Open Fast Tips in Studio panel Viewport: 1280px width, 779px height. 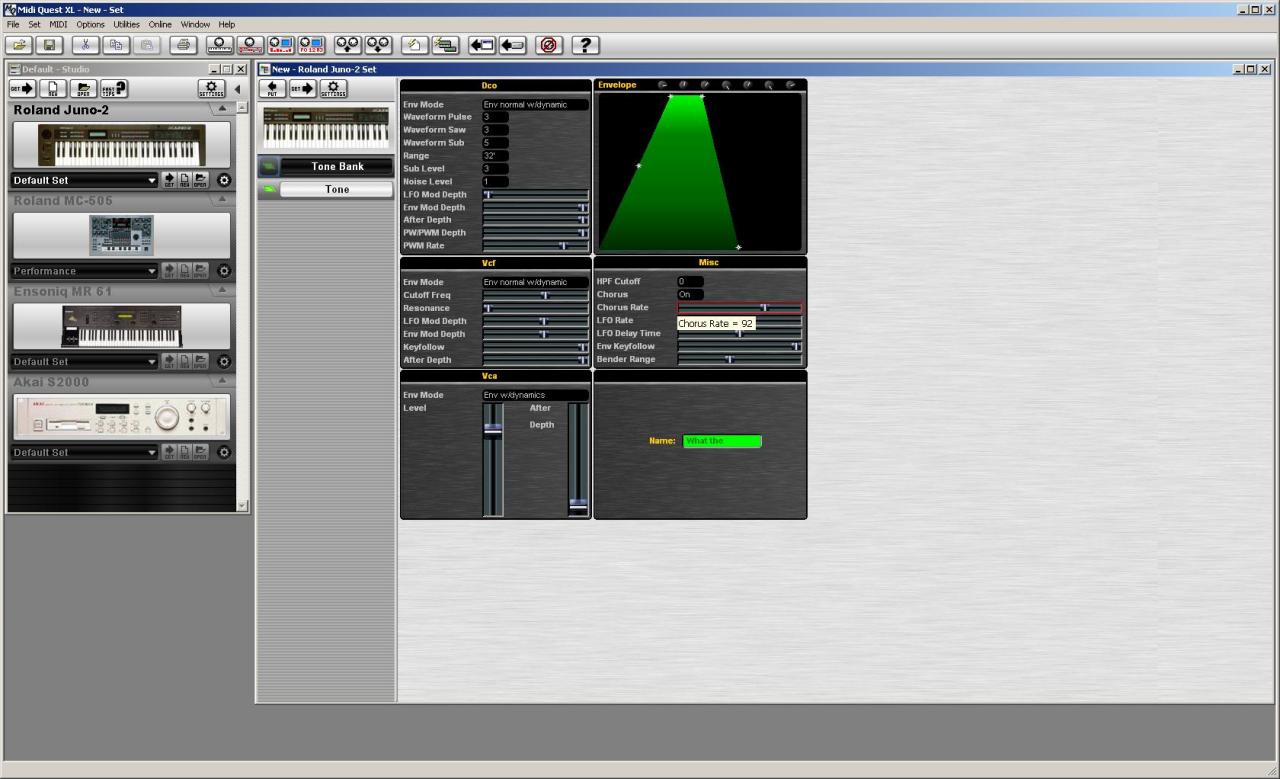click(x=114, y=89)
